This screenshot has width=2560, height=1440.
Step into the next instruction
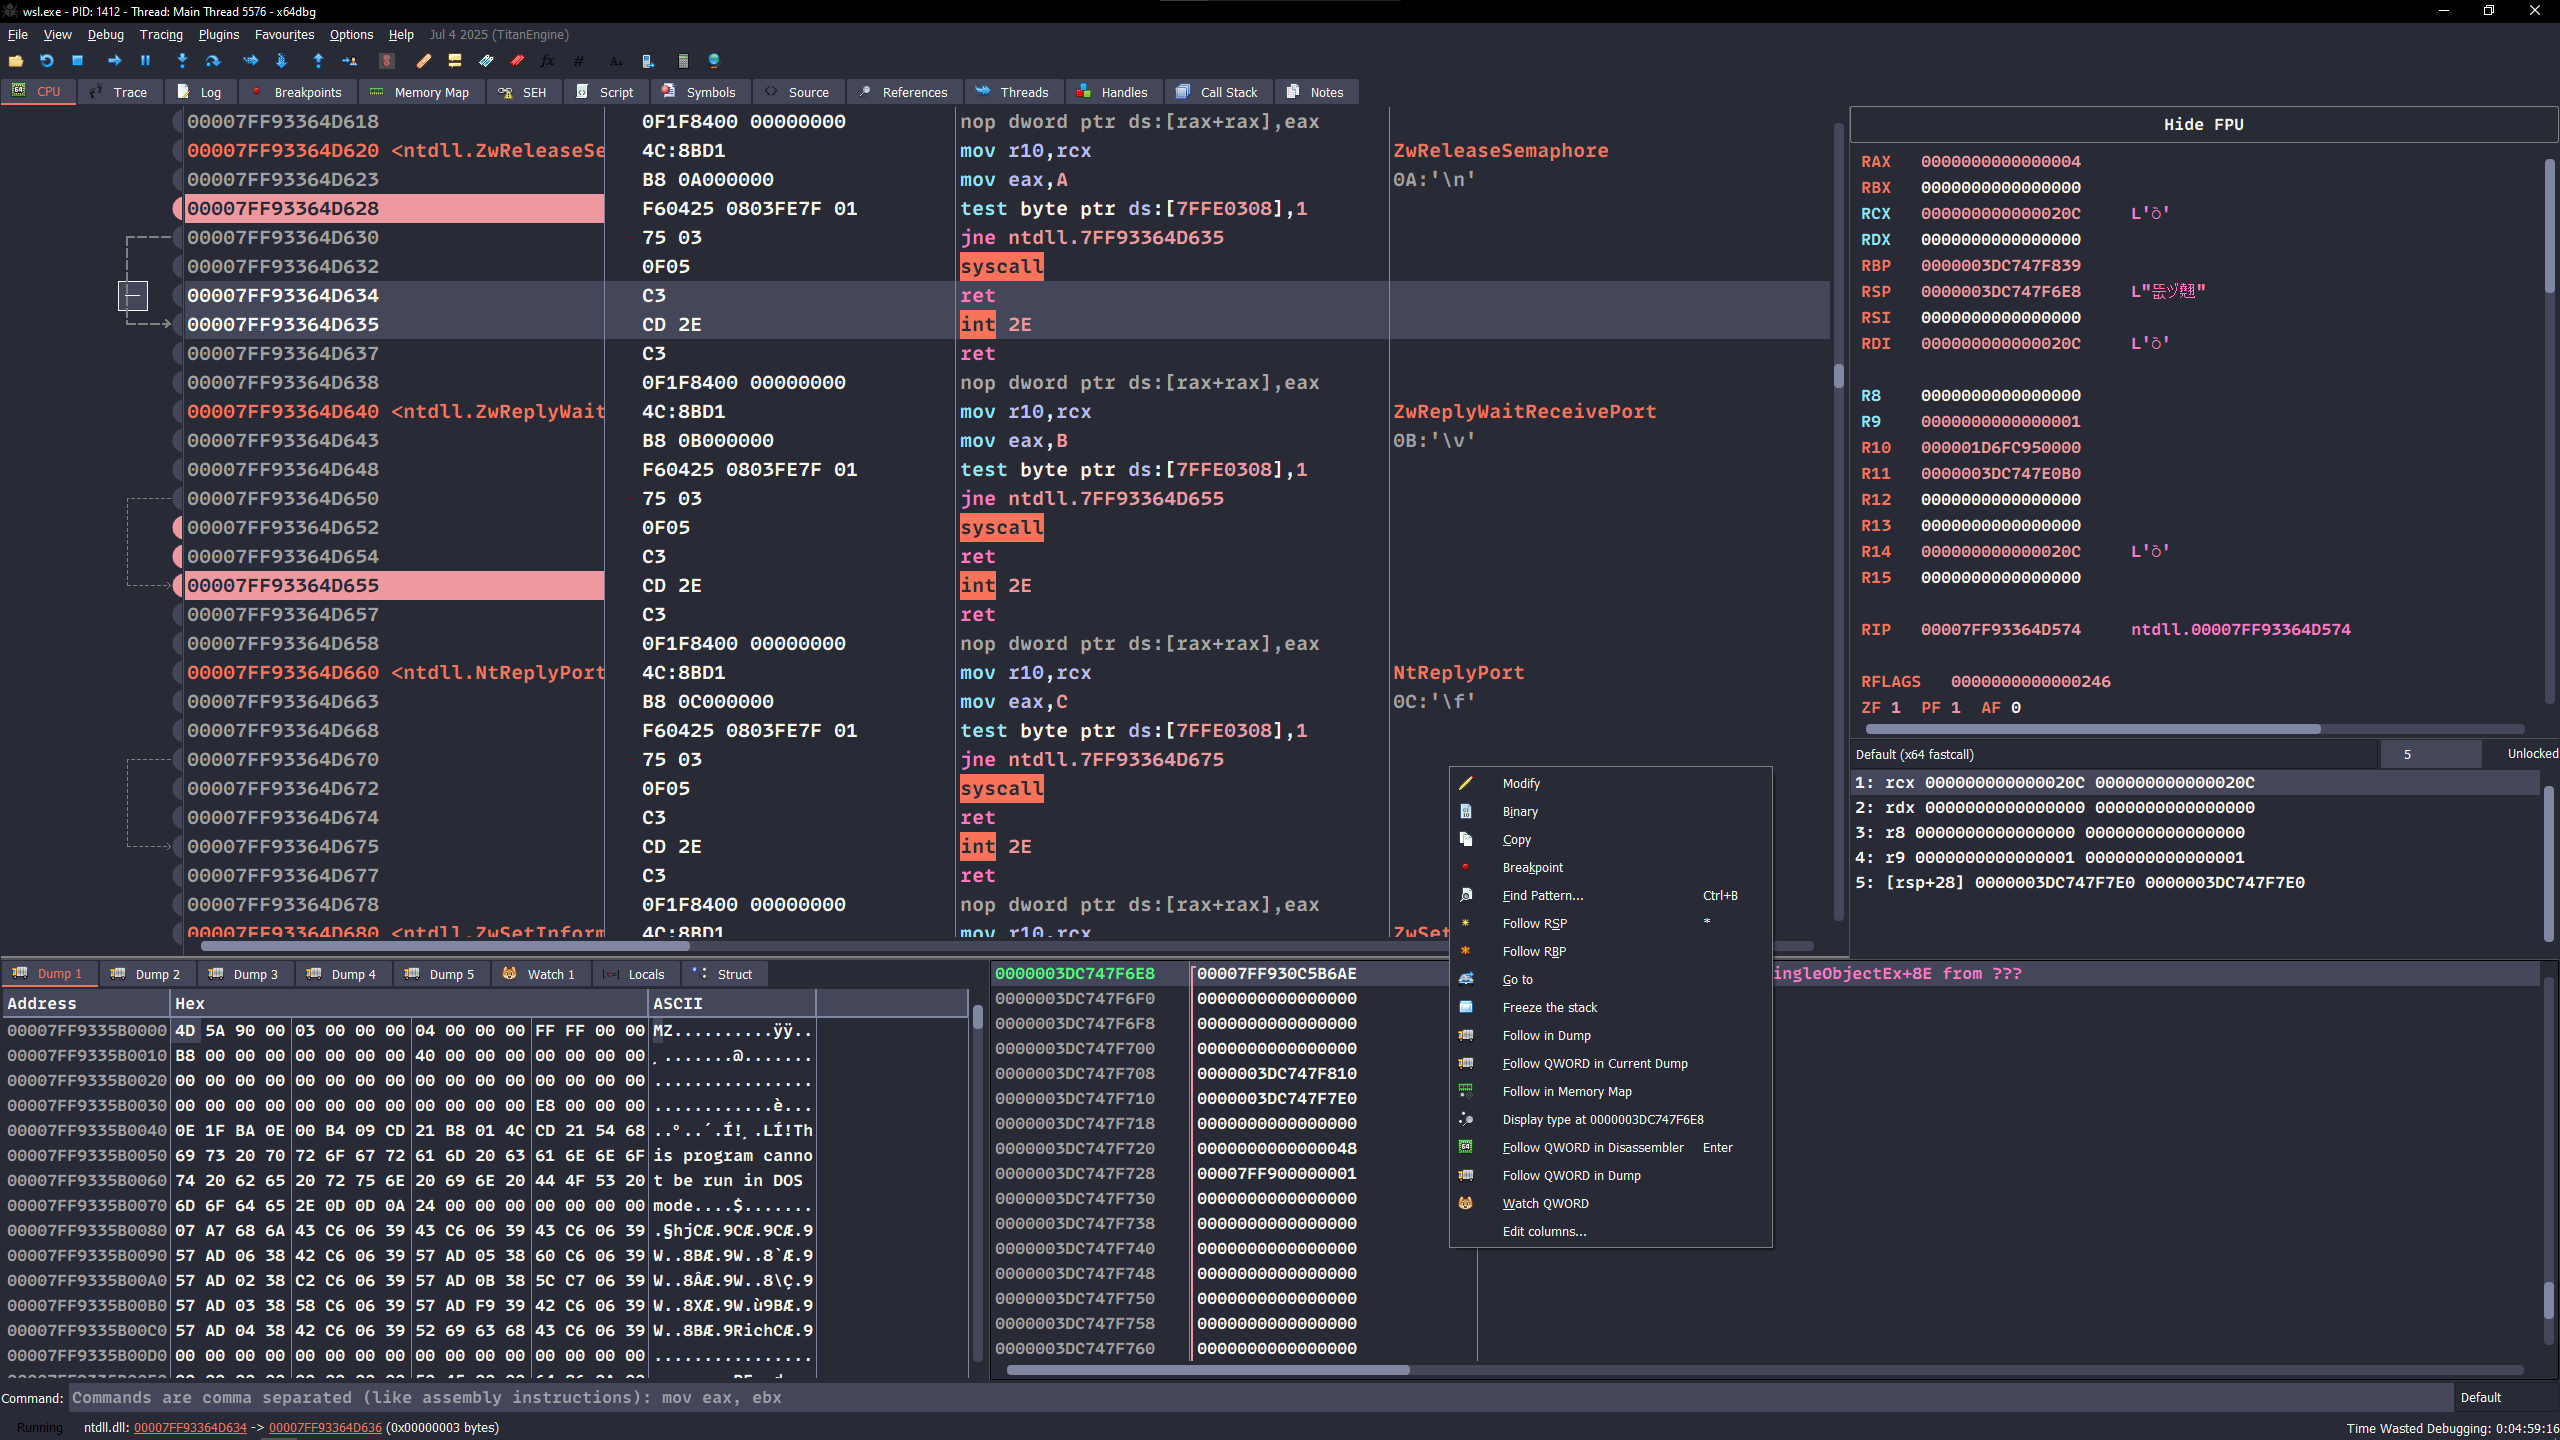182,61
